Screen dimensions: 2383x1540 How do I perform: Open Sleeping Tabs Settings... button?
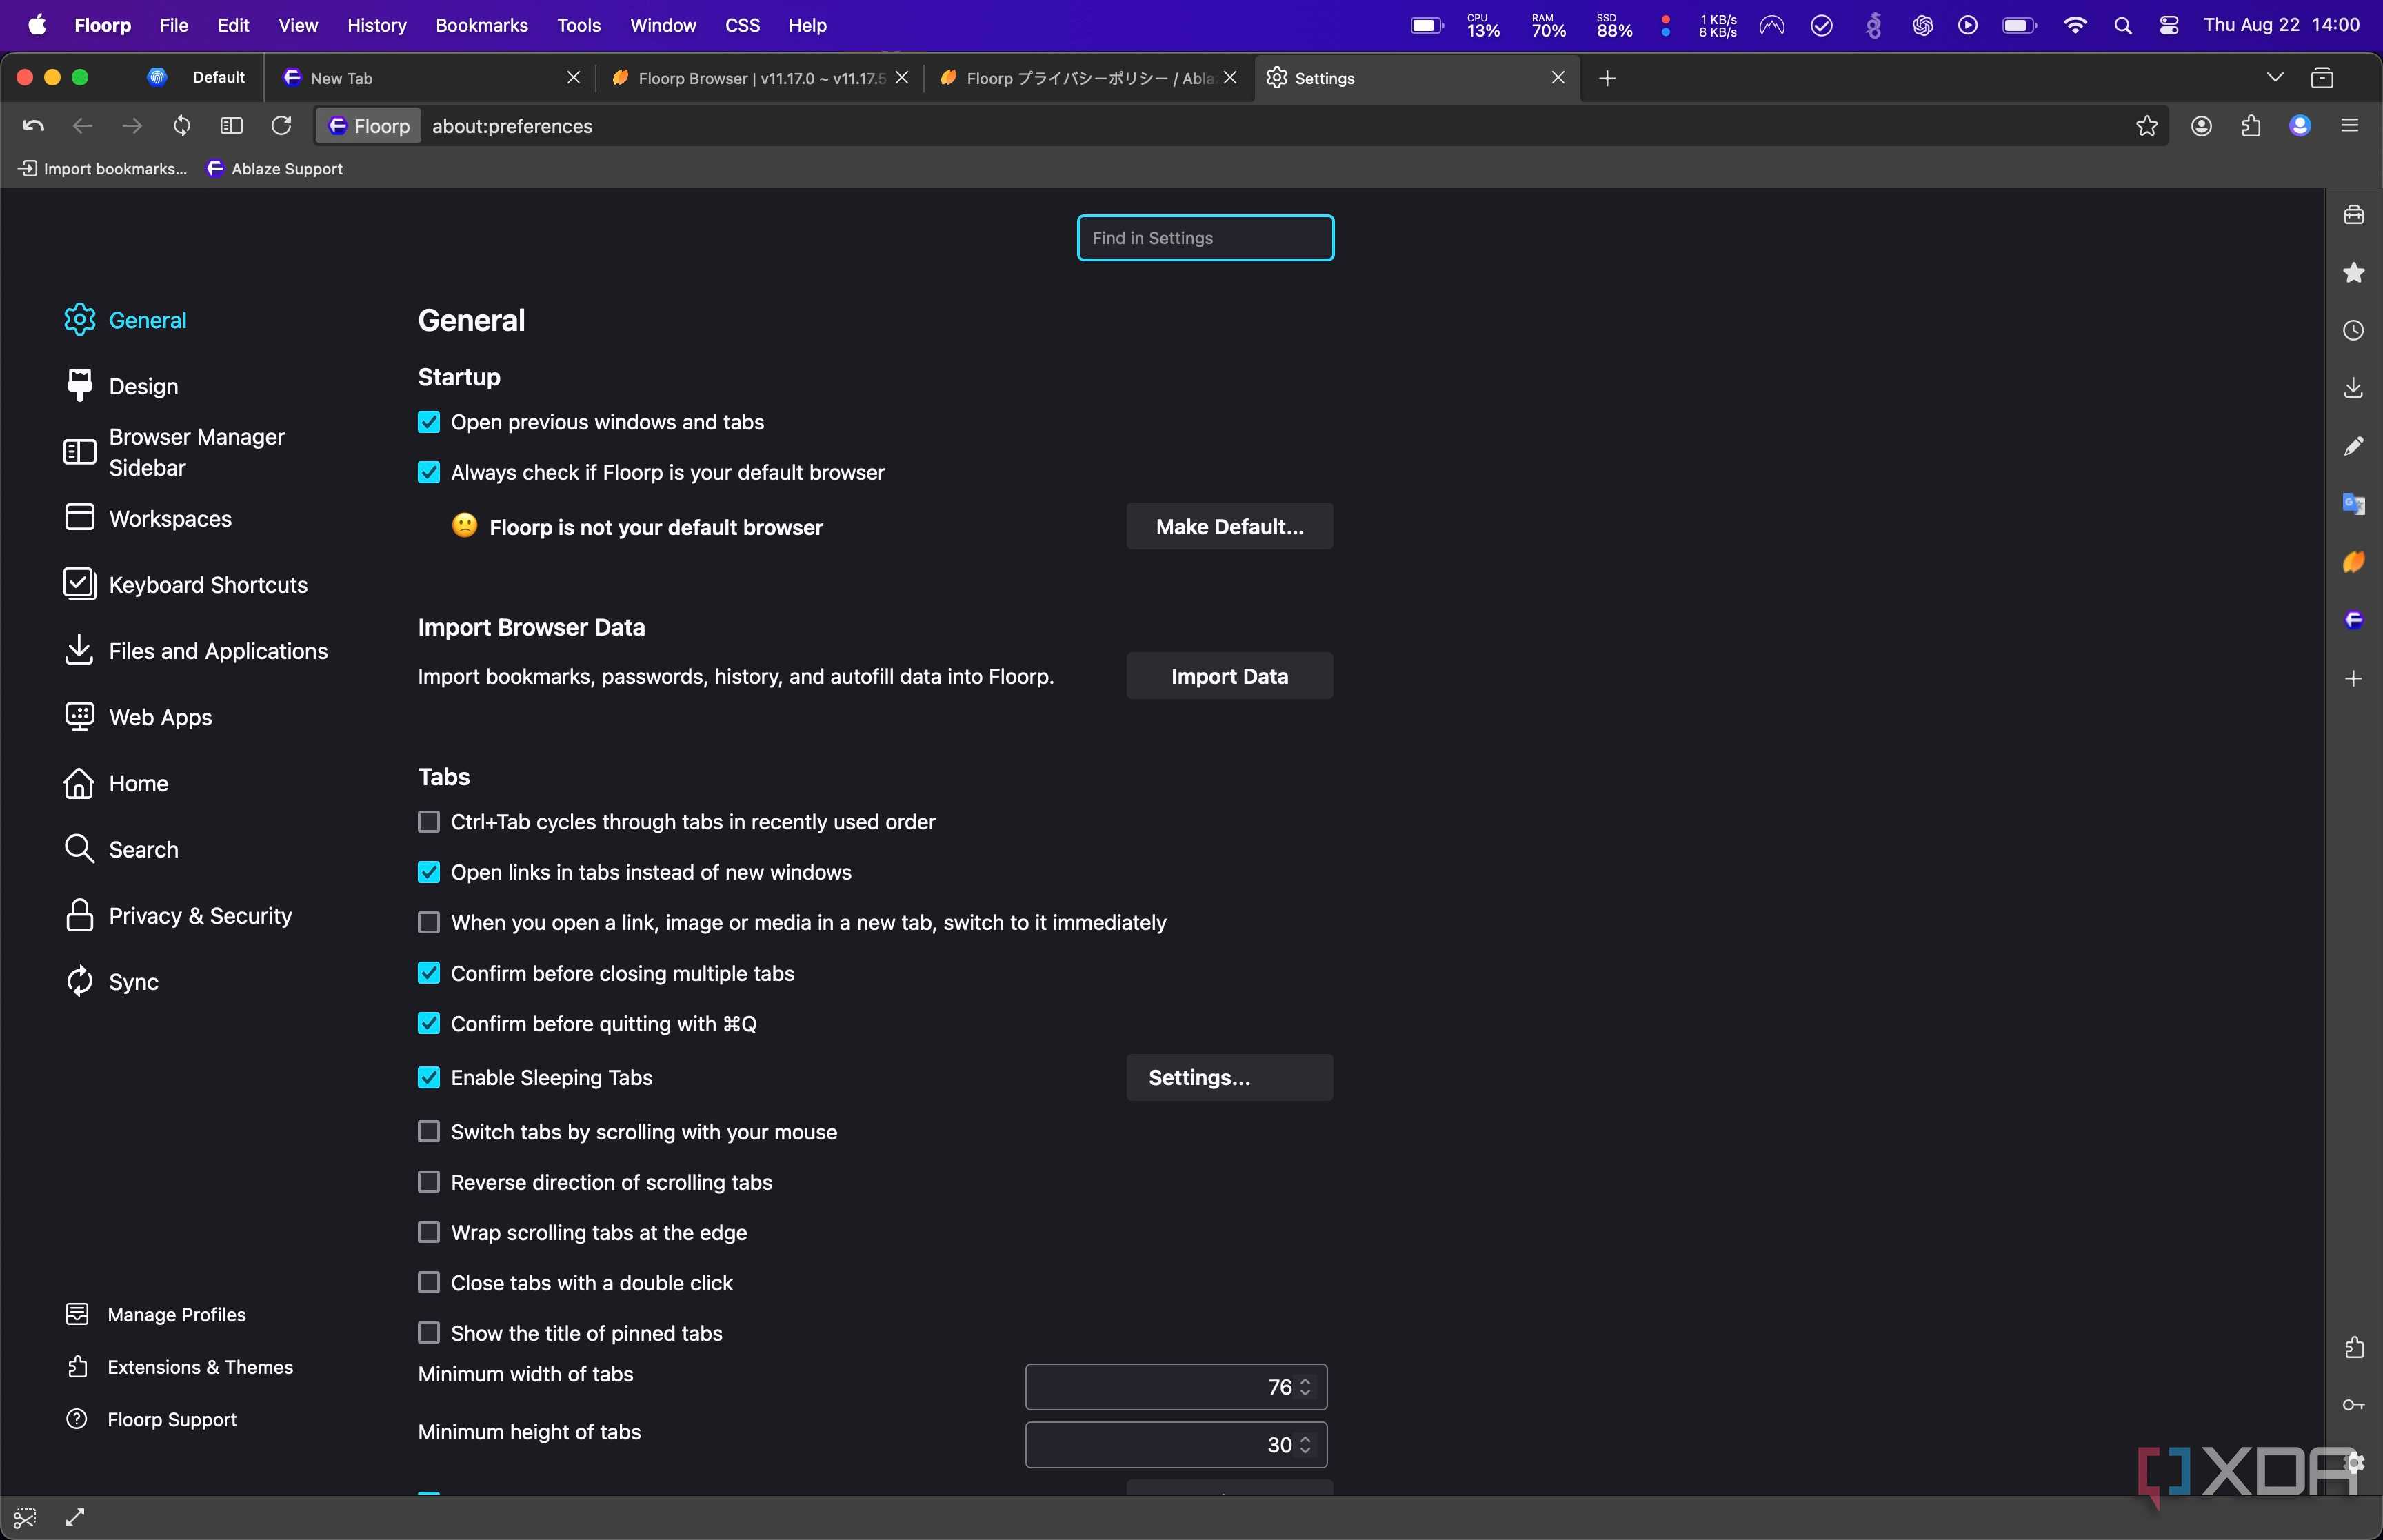1230,1077
